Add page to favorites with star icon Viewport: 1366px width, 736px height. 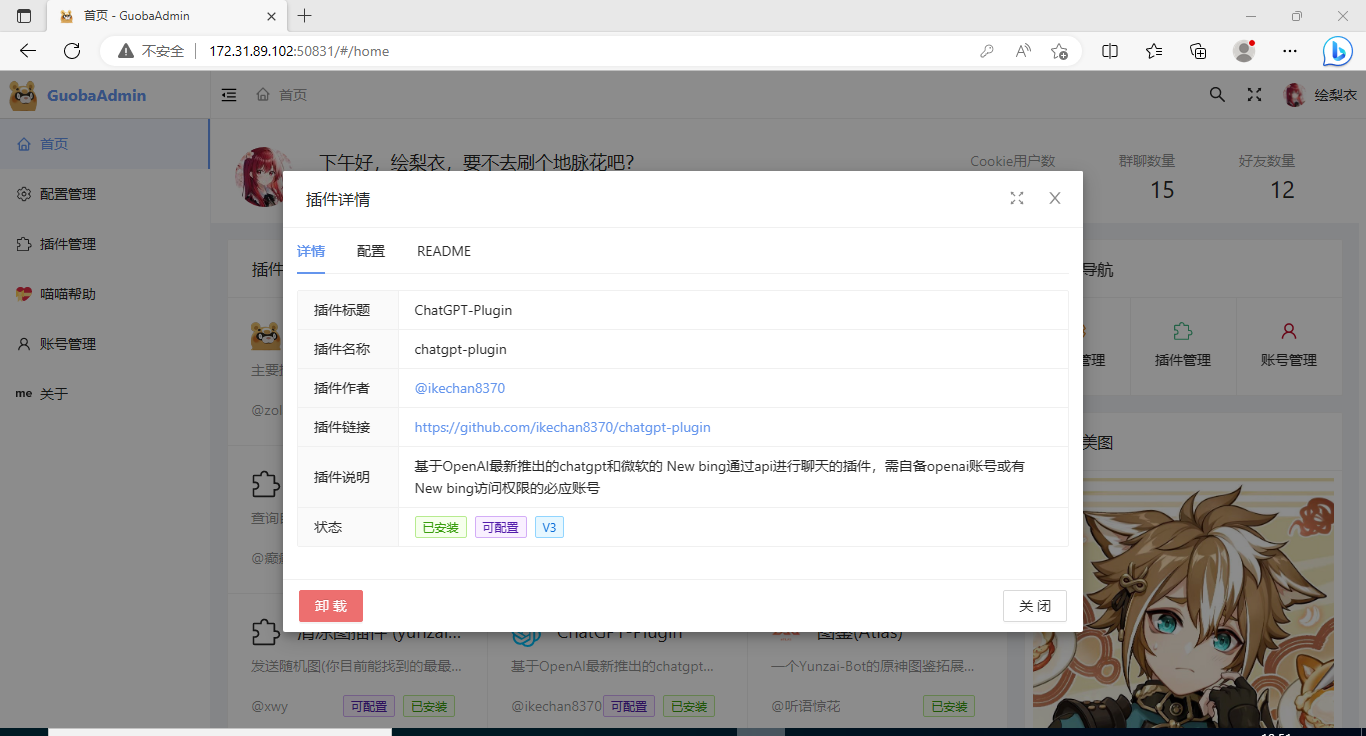pos(1060,51)
